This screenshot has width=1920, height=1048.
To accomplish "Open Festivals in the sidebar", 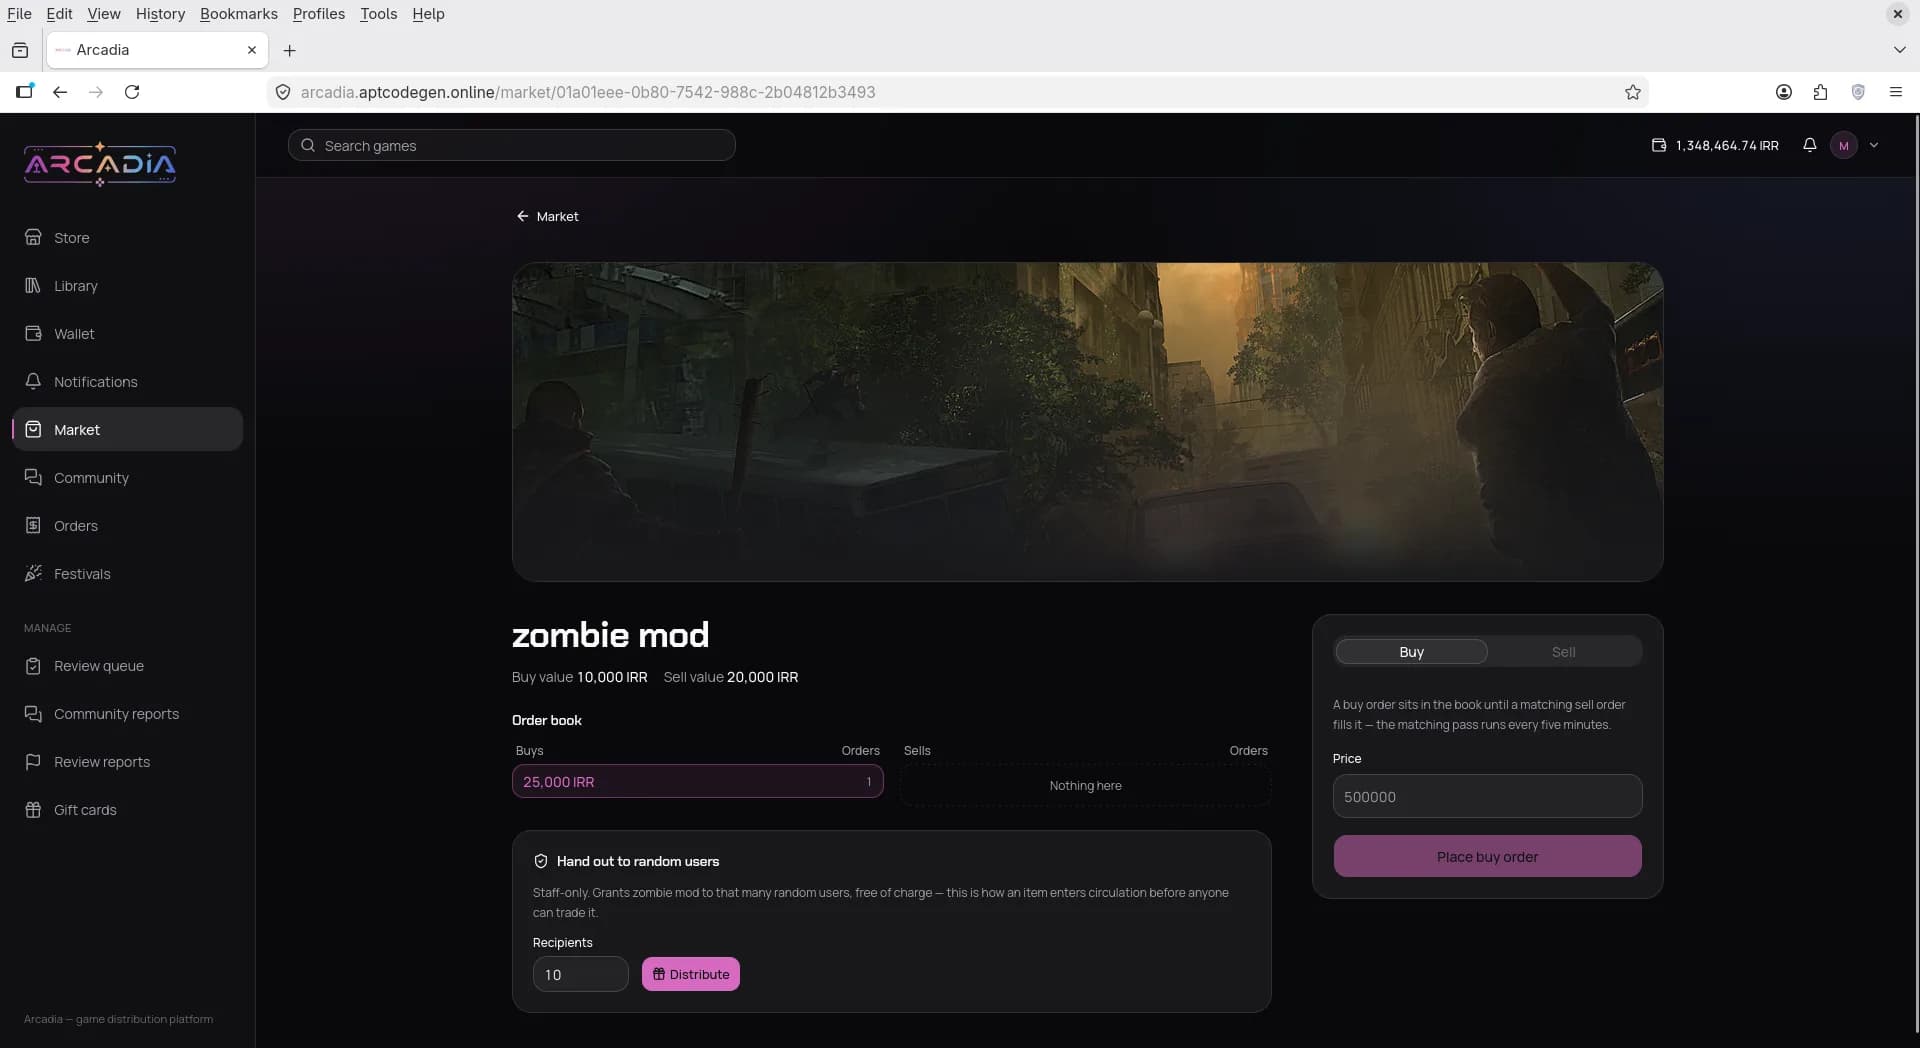I will click(x=127, y=574).
